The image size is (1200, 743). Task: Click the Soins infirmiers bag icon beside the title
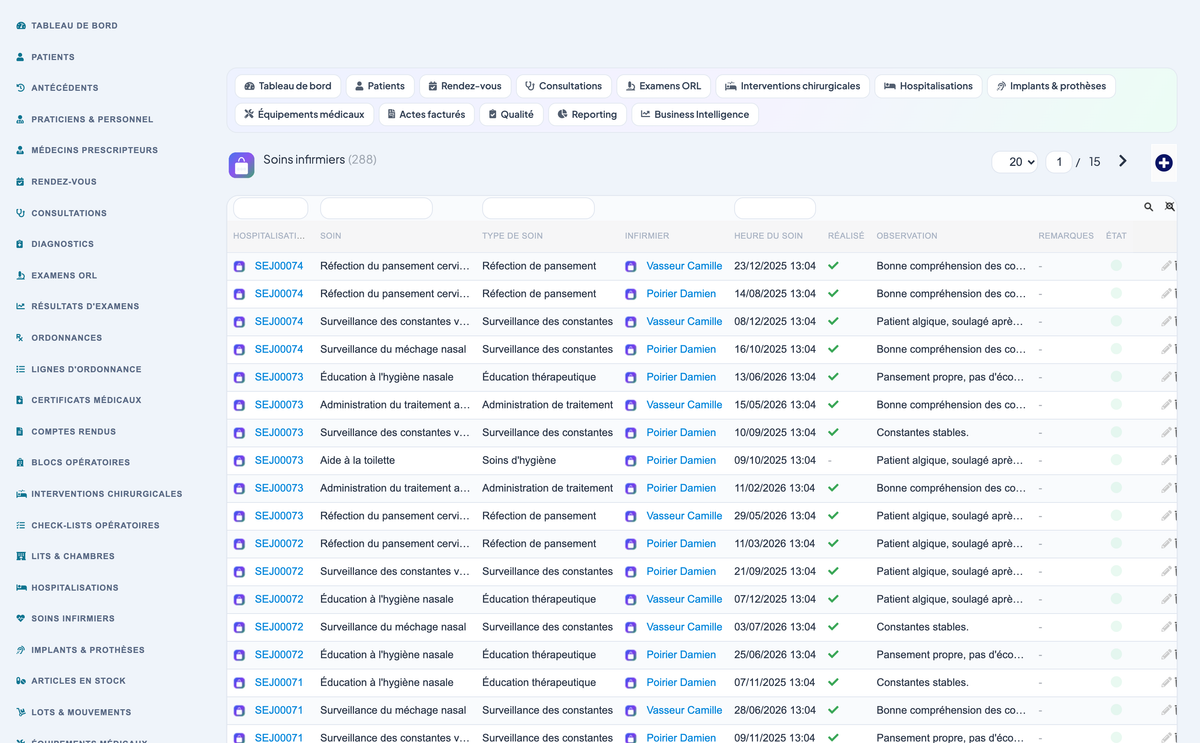pos(241,165)
